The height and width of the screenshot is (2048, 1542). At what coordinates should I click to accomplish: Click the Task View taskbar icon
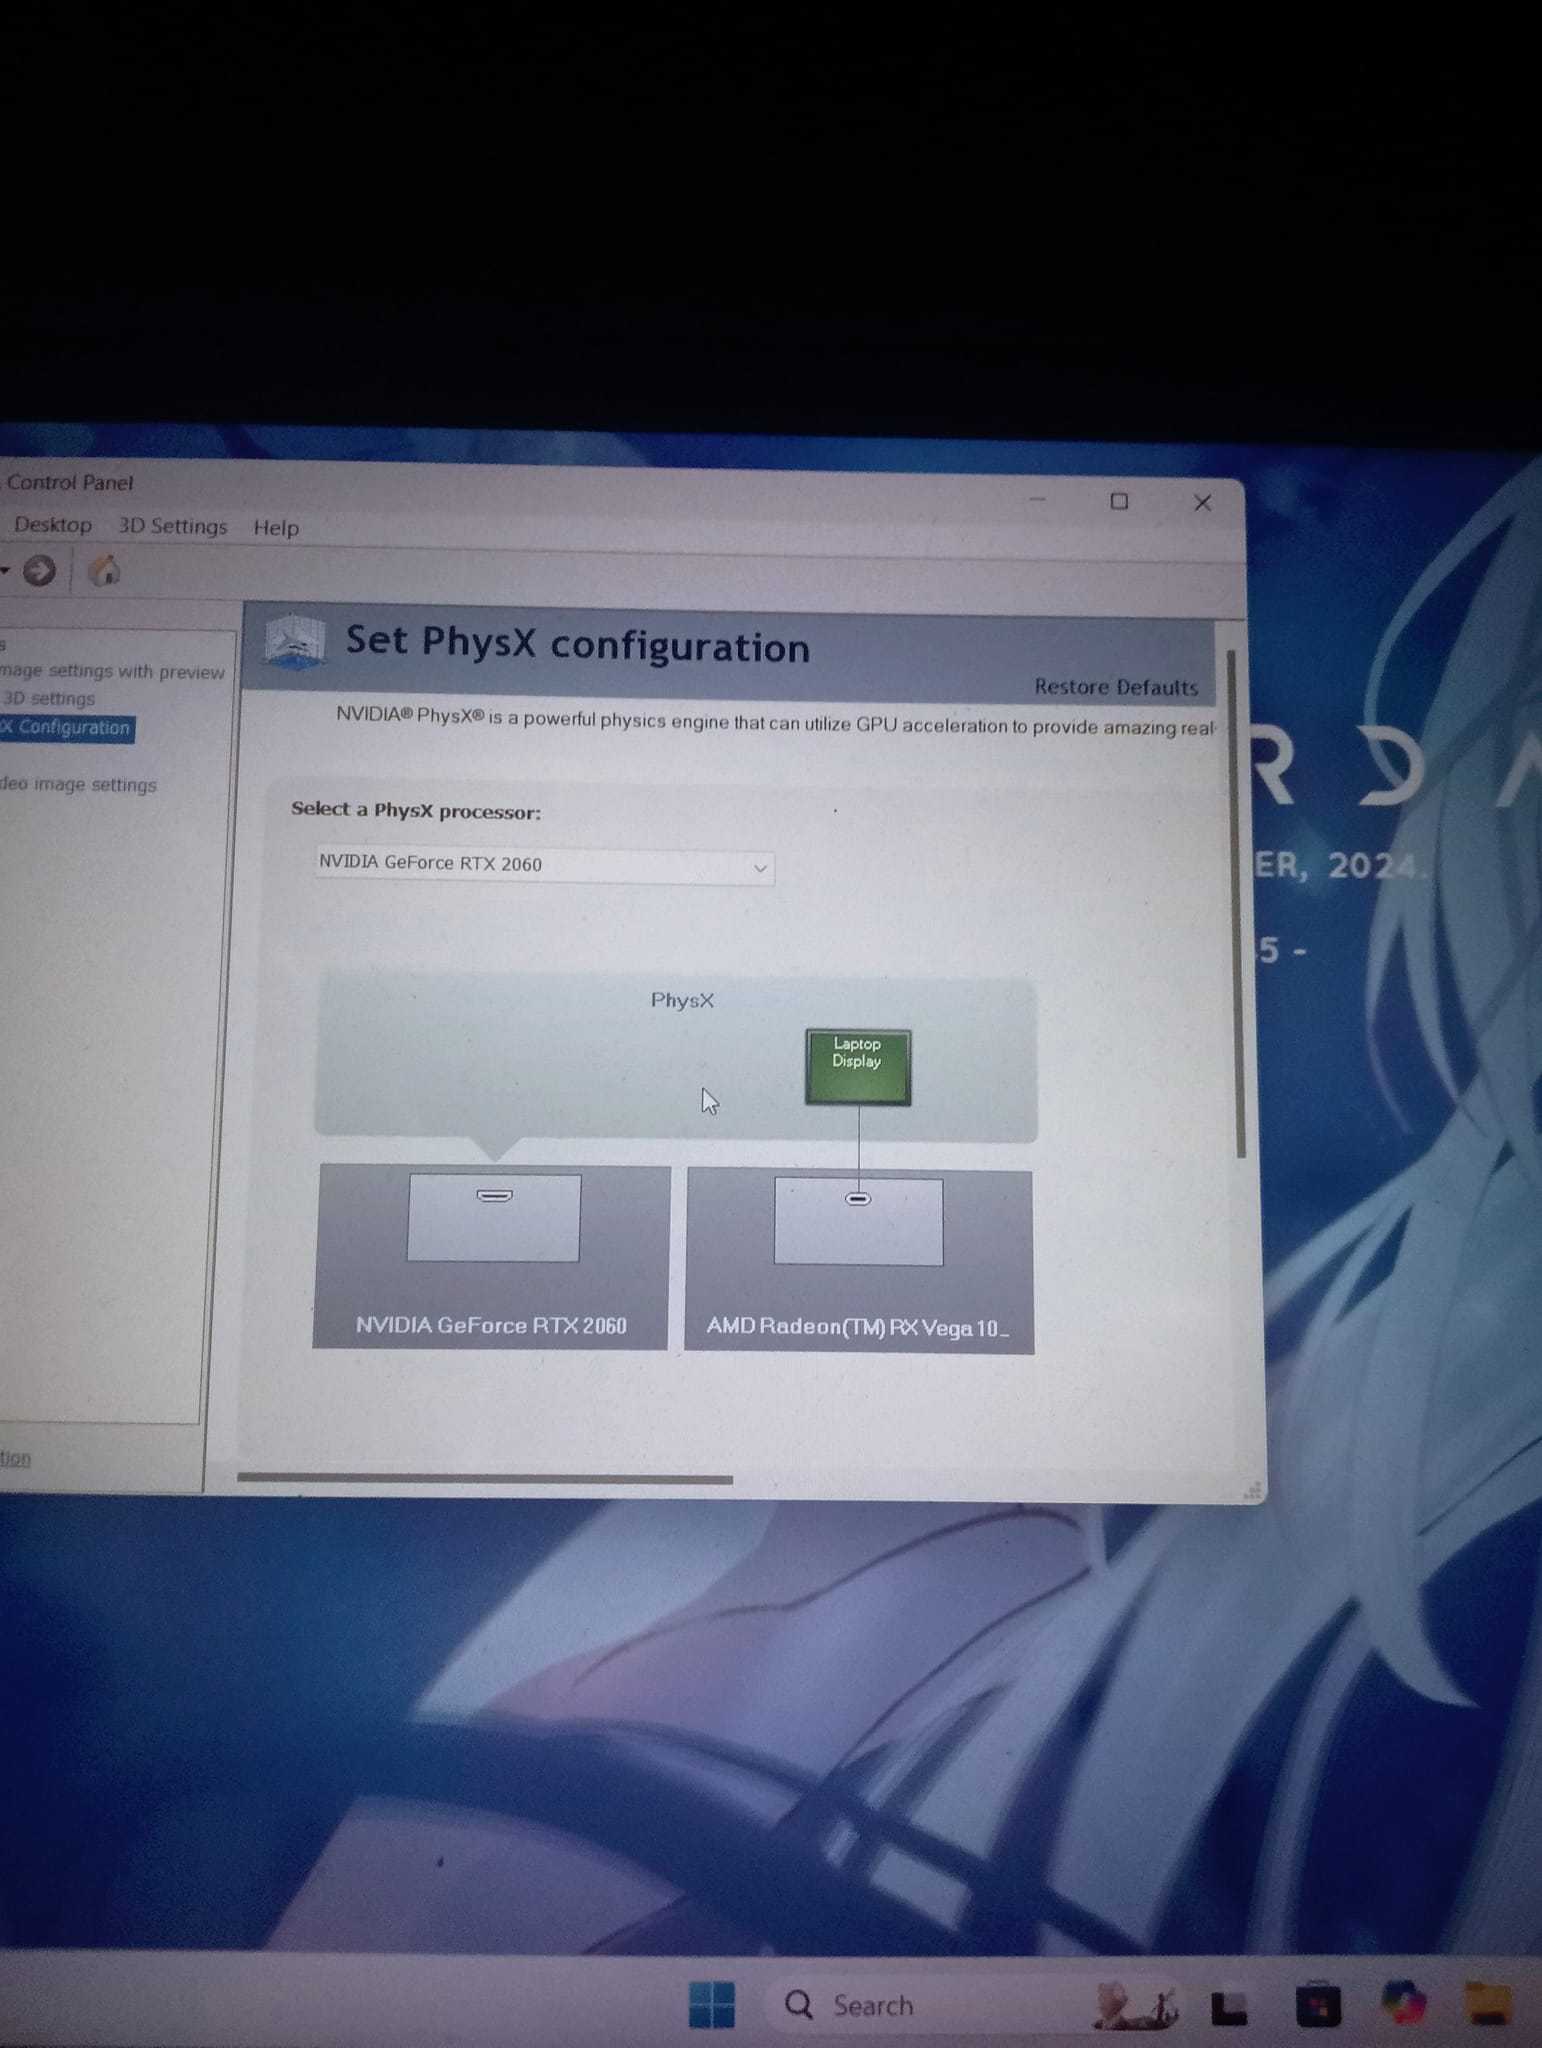pyautogui.click(x=1229, y=2007)
